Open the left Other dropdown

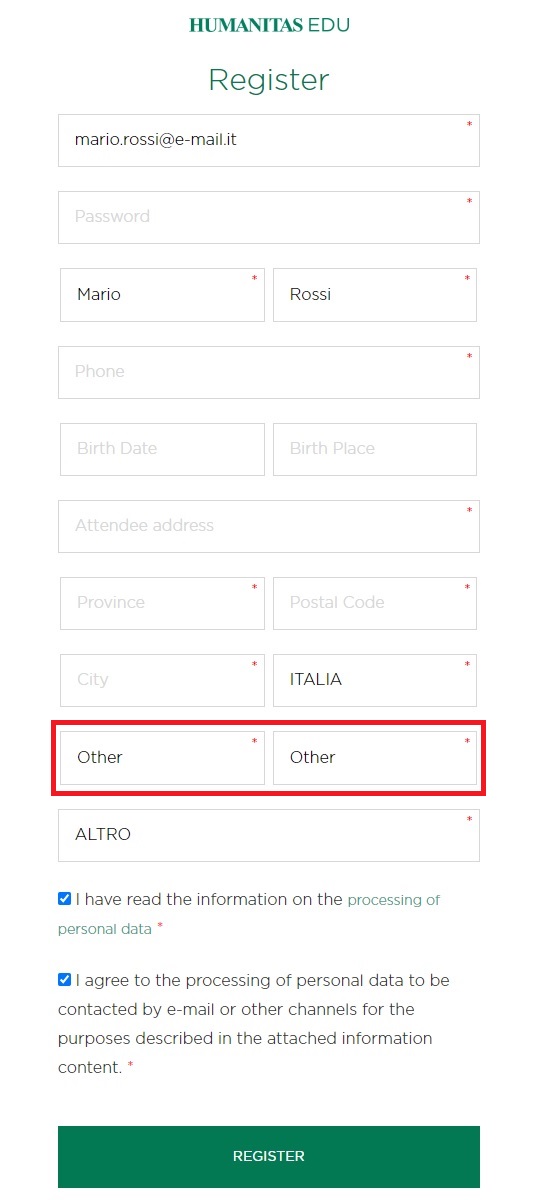click(x=162, y=758)
